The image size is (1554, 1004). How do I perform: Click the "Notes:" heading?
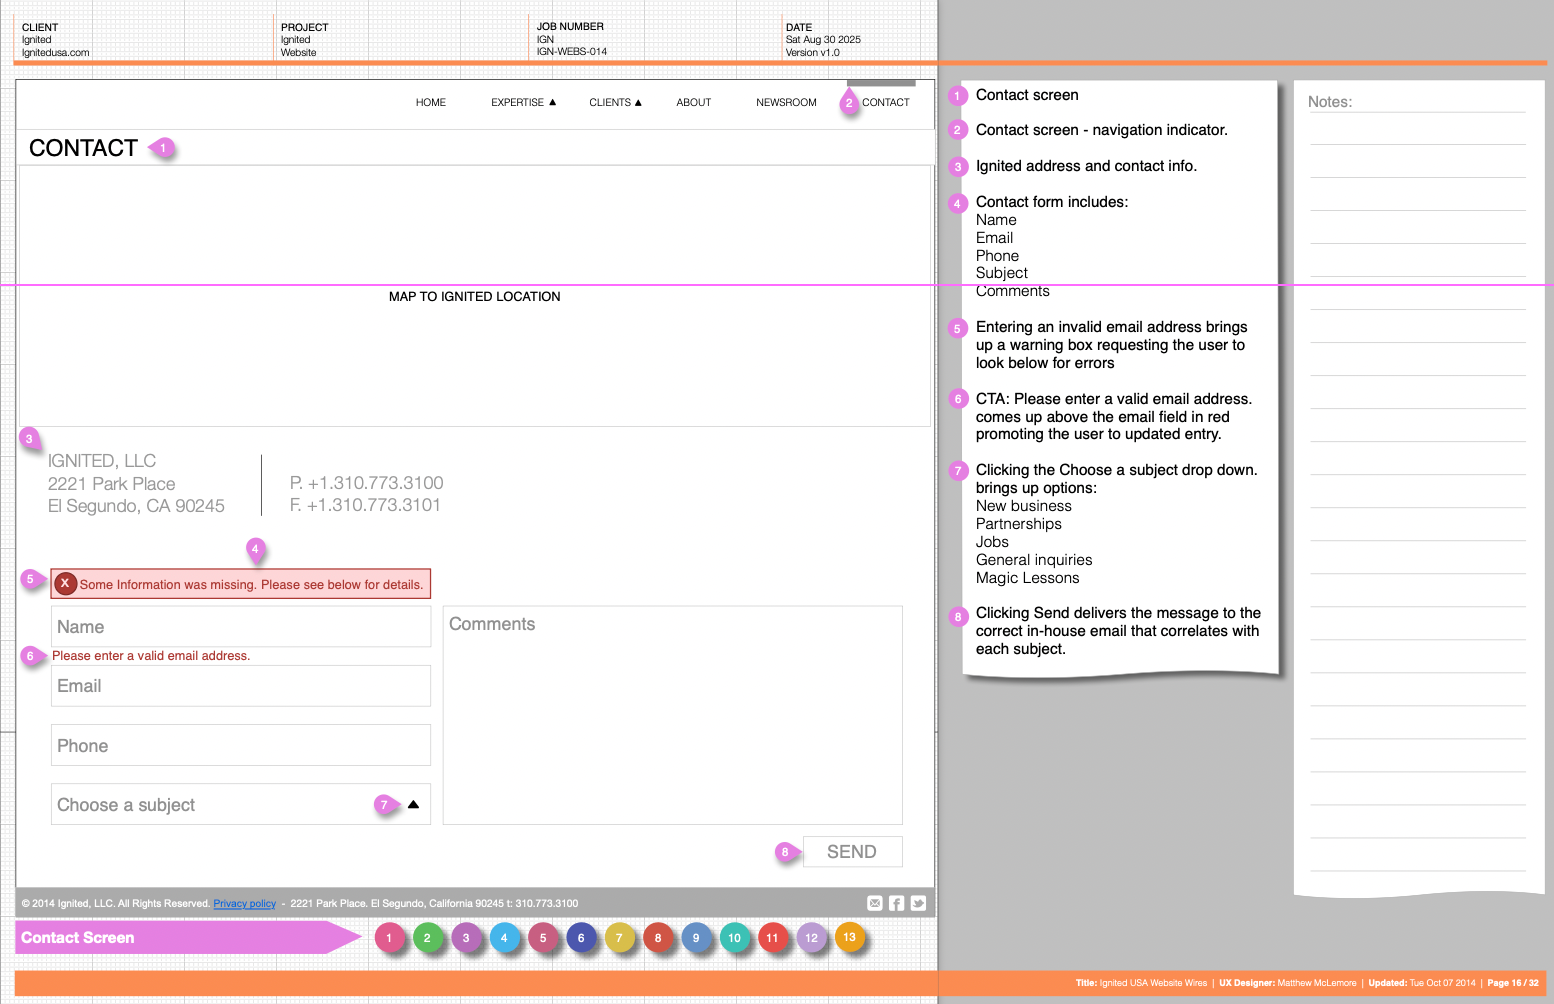pos(1330,102)
